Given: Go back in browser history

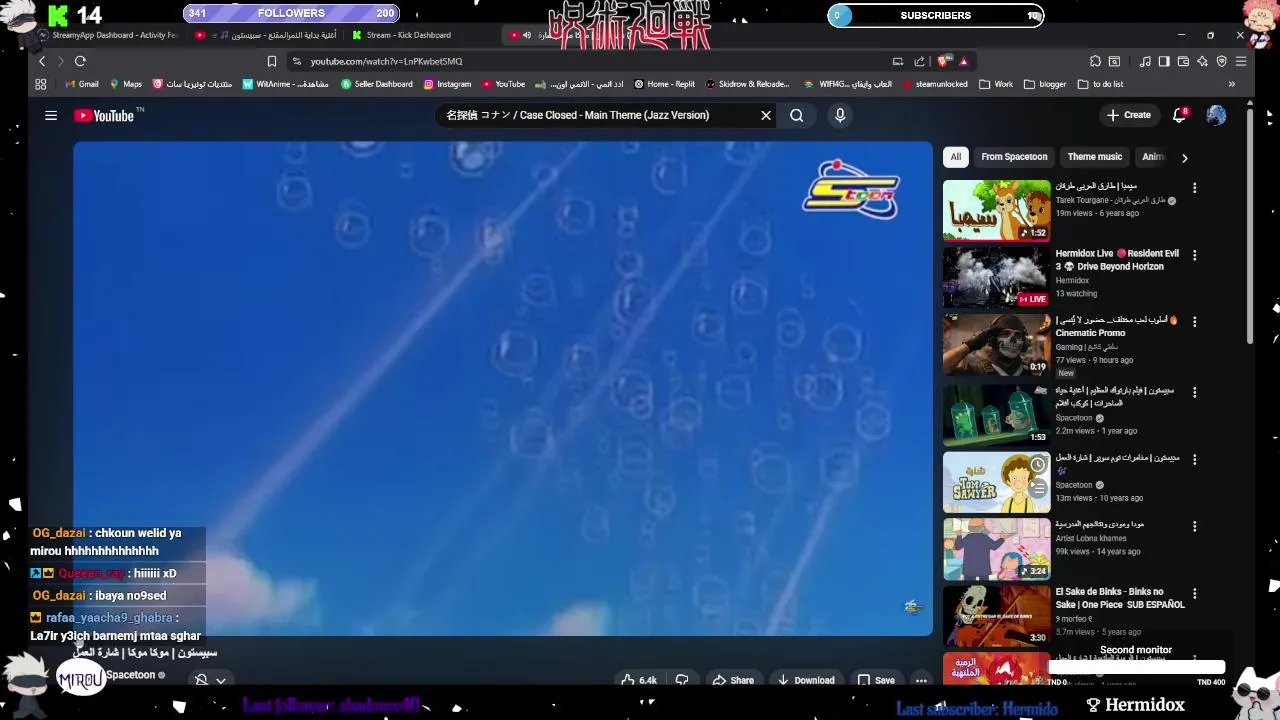Looking at the screenshot, I should pos(42,61).
